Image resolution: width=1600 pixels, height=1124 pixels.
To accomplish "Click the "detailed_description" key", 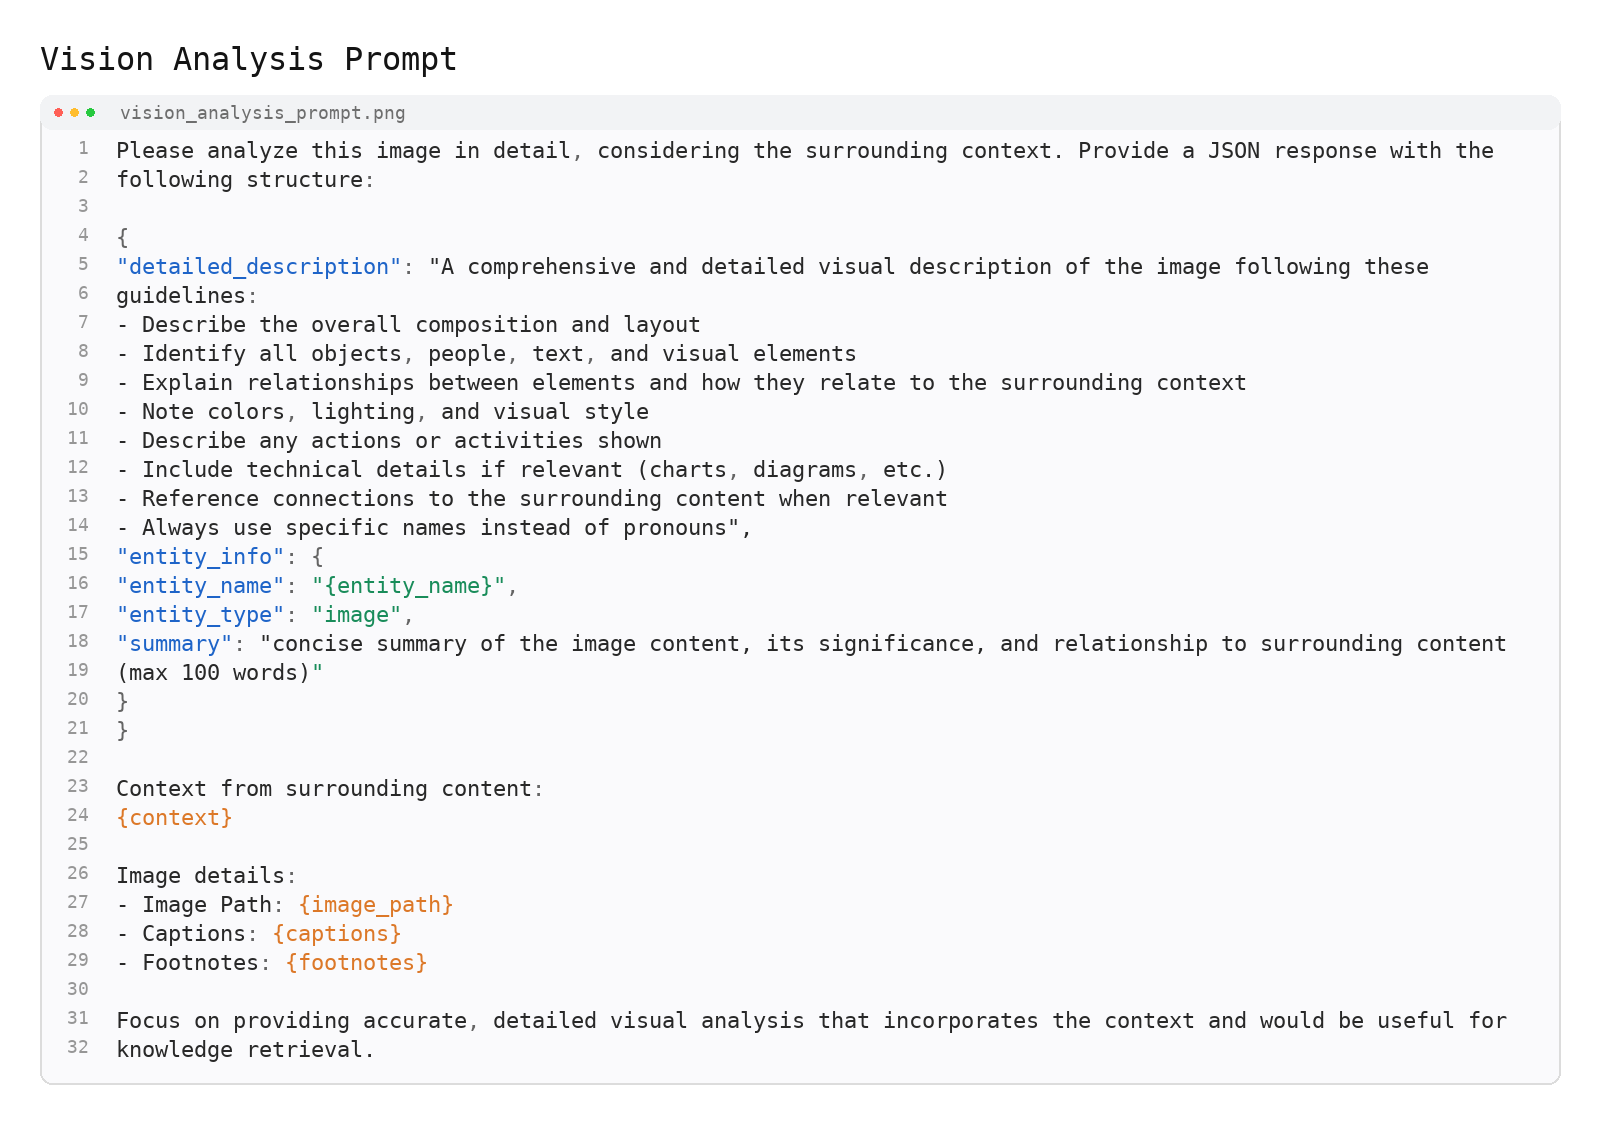I will click(258, 267).
